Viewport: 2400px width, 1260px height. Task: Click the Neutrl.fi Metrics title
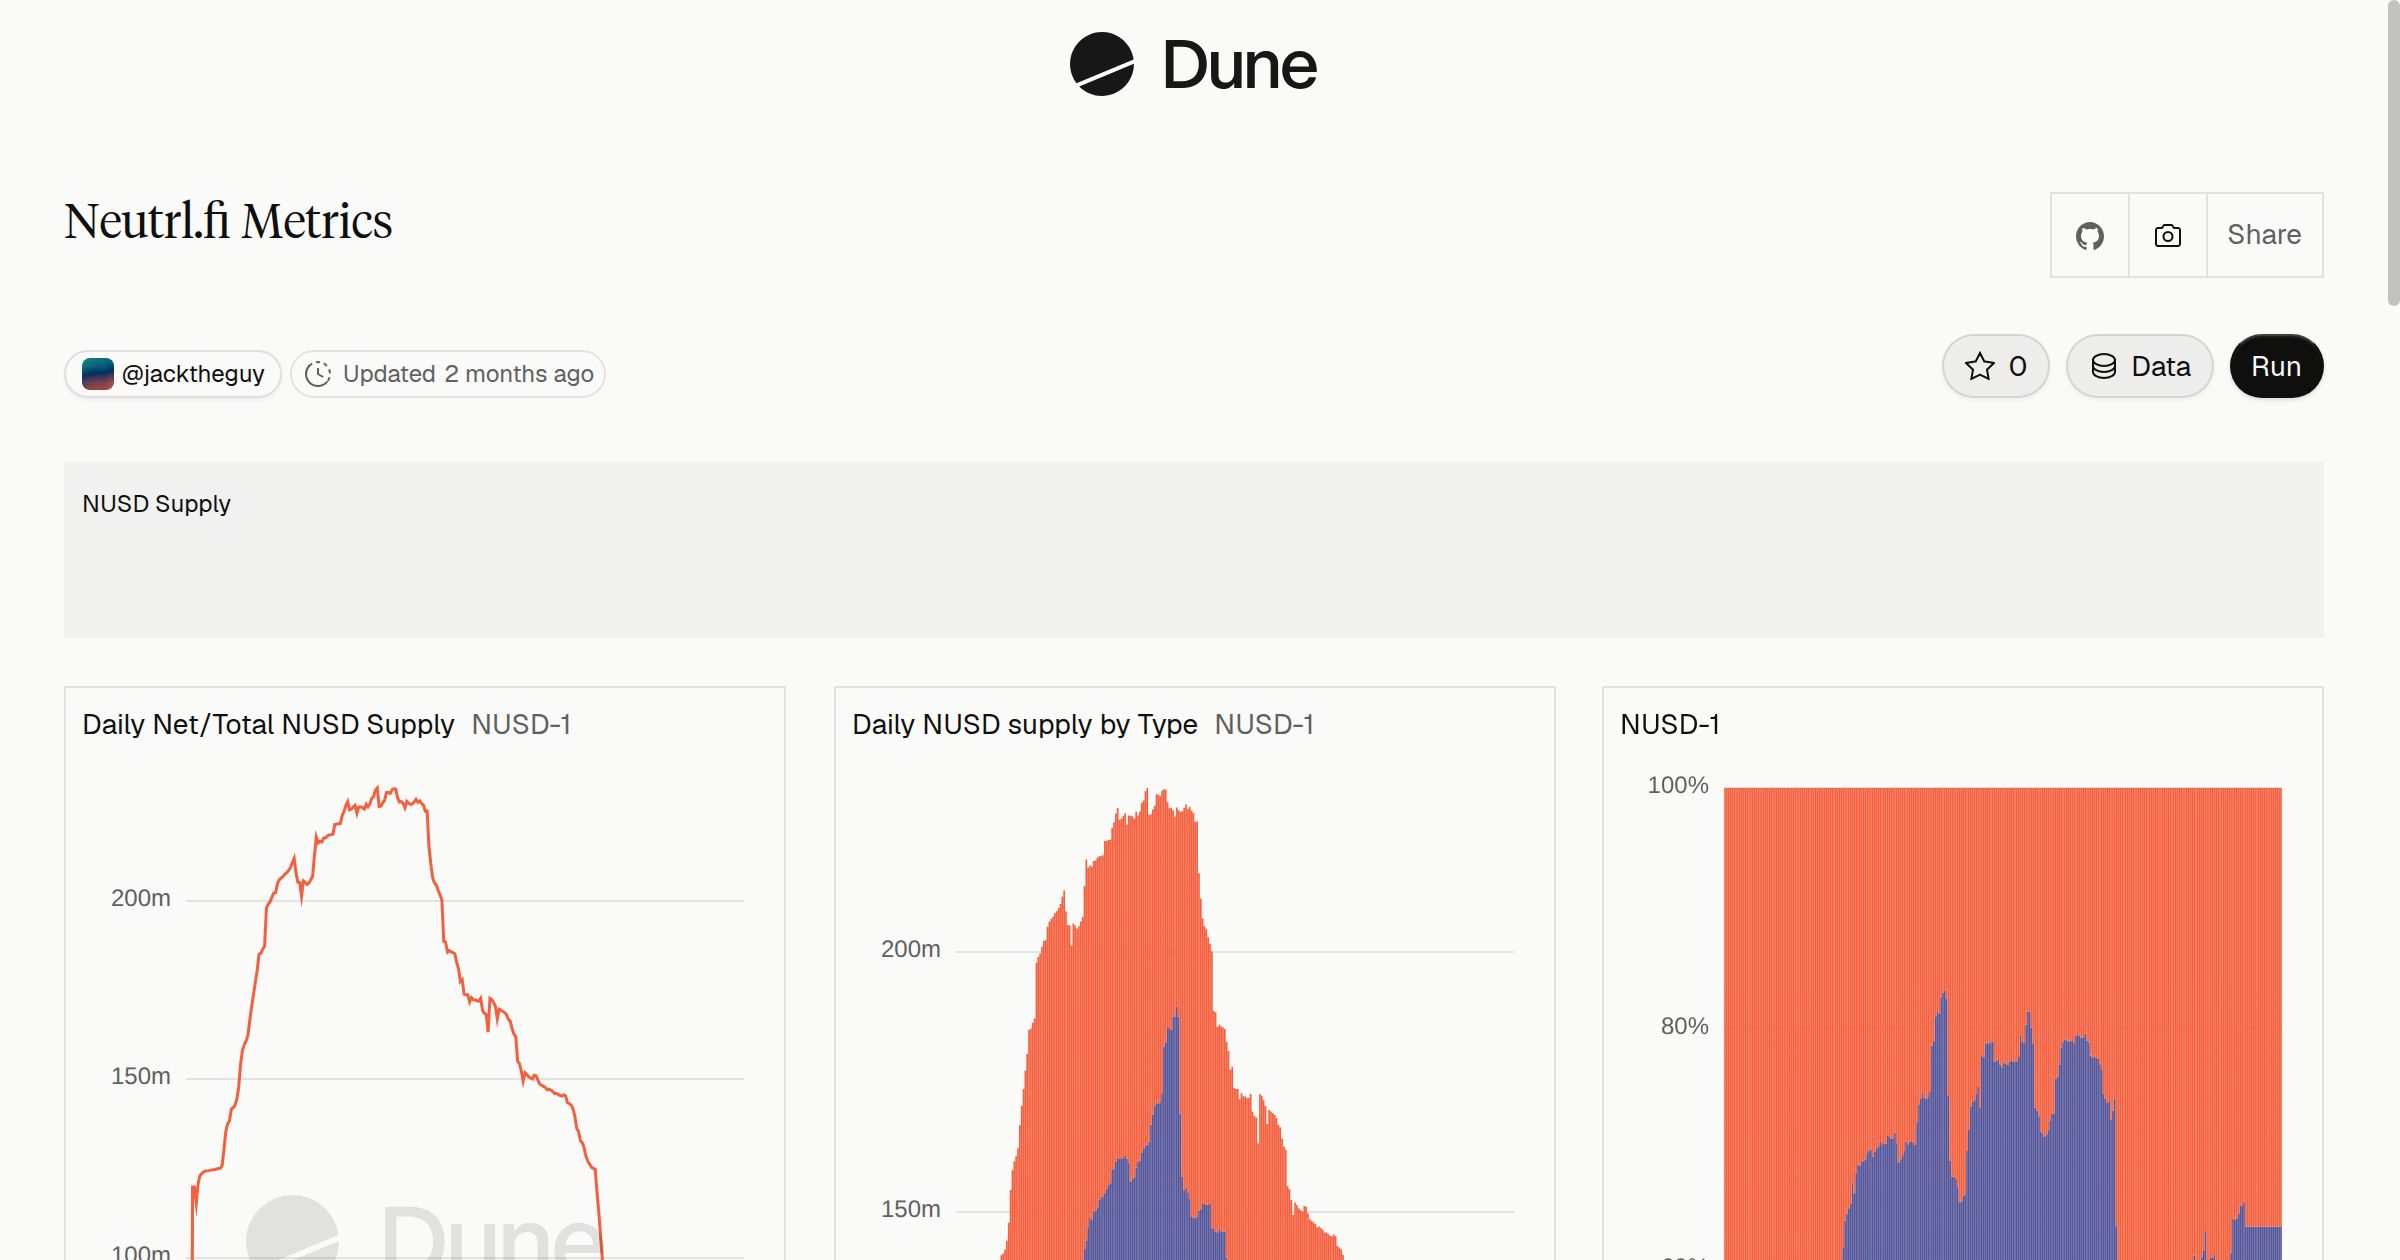[x=228, y=221]
